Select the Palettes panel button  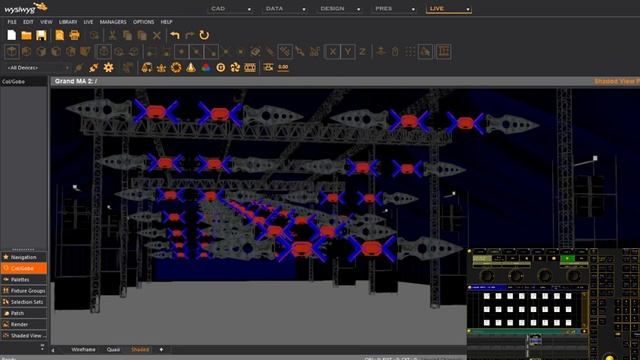(x=24, y=280)
